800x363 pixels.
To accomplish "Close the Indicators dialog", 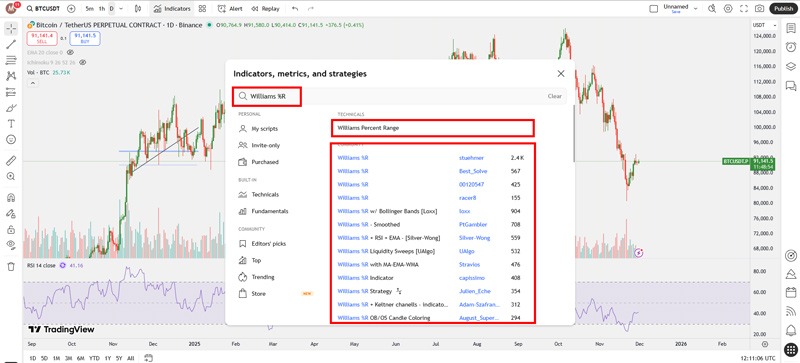I will (561, 74).
